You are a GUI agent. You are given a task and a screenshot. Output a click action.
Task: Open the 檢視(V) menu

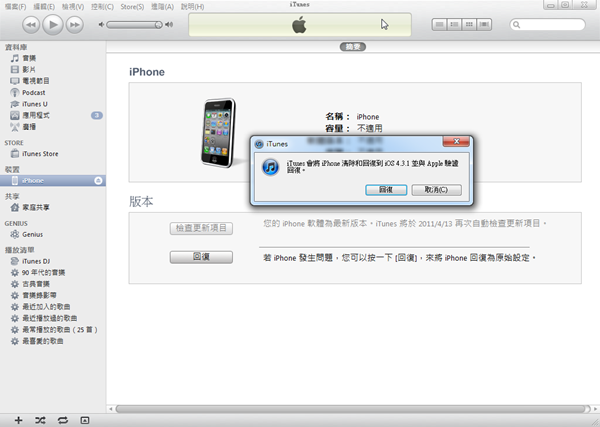pyautogui.click(x=73, y=7)
